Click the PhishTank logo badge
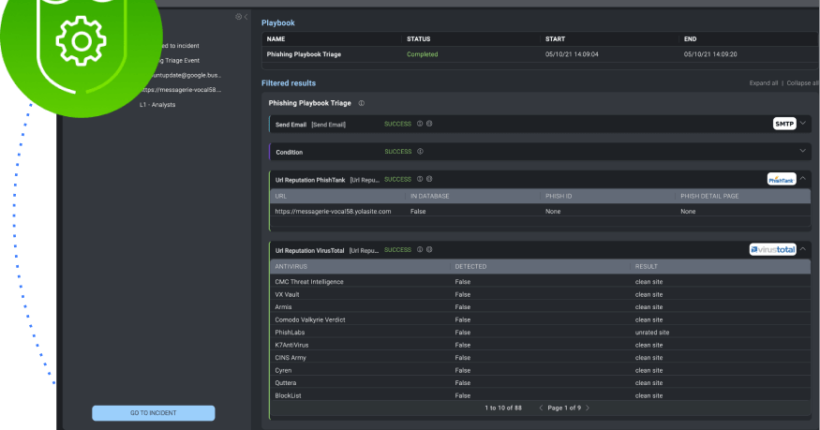Screen dimensions: 820x430 click(781, 179)
